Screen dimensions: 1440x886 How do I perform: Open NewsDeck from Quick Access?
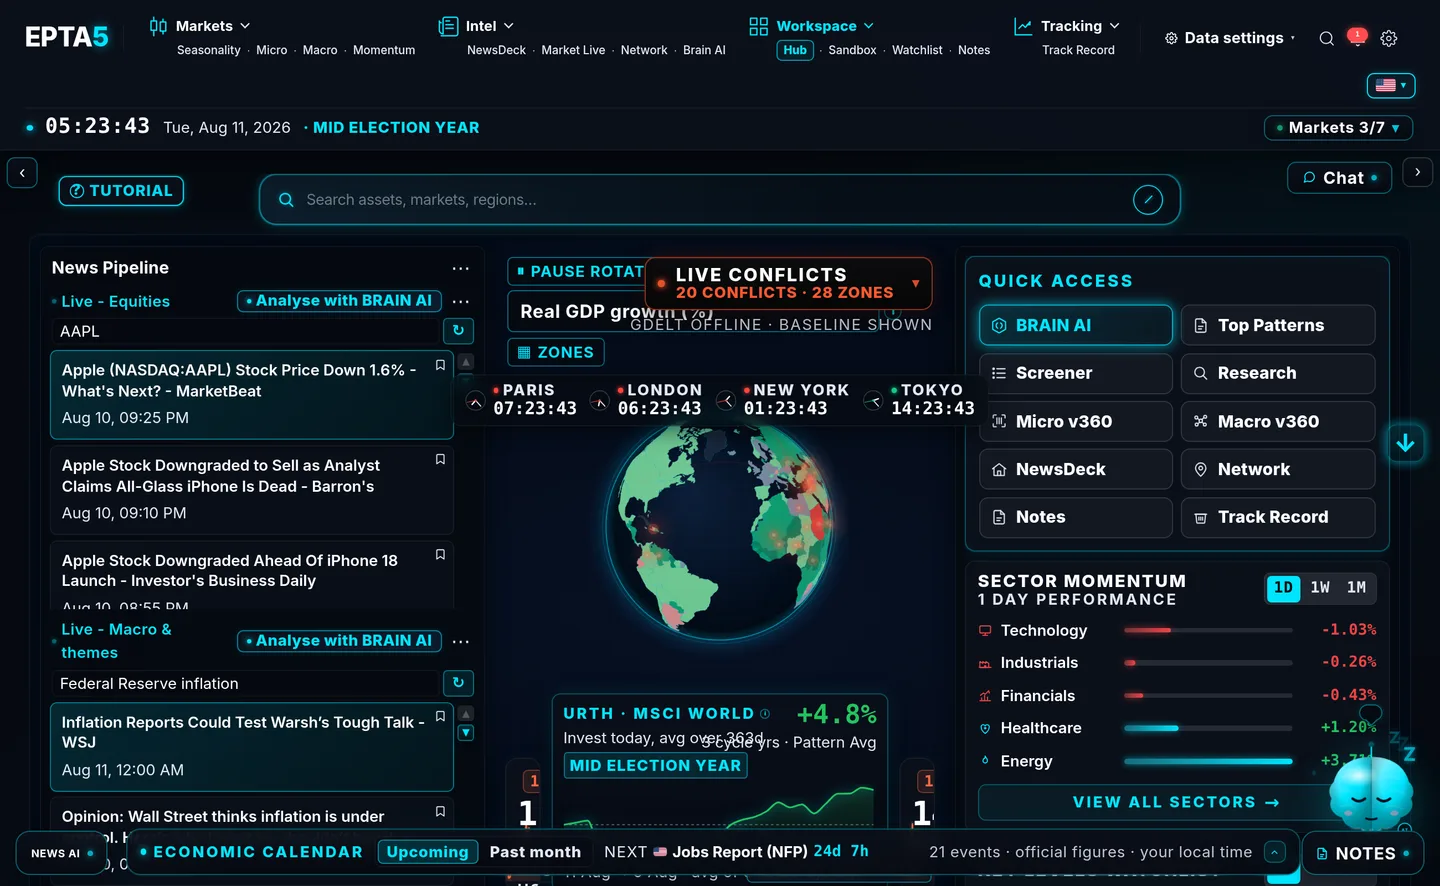(x=1076, y=469)
